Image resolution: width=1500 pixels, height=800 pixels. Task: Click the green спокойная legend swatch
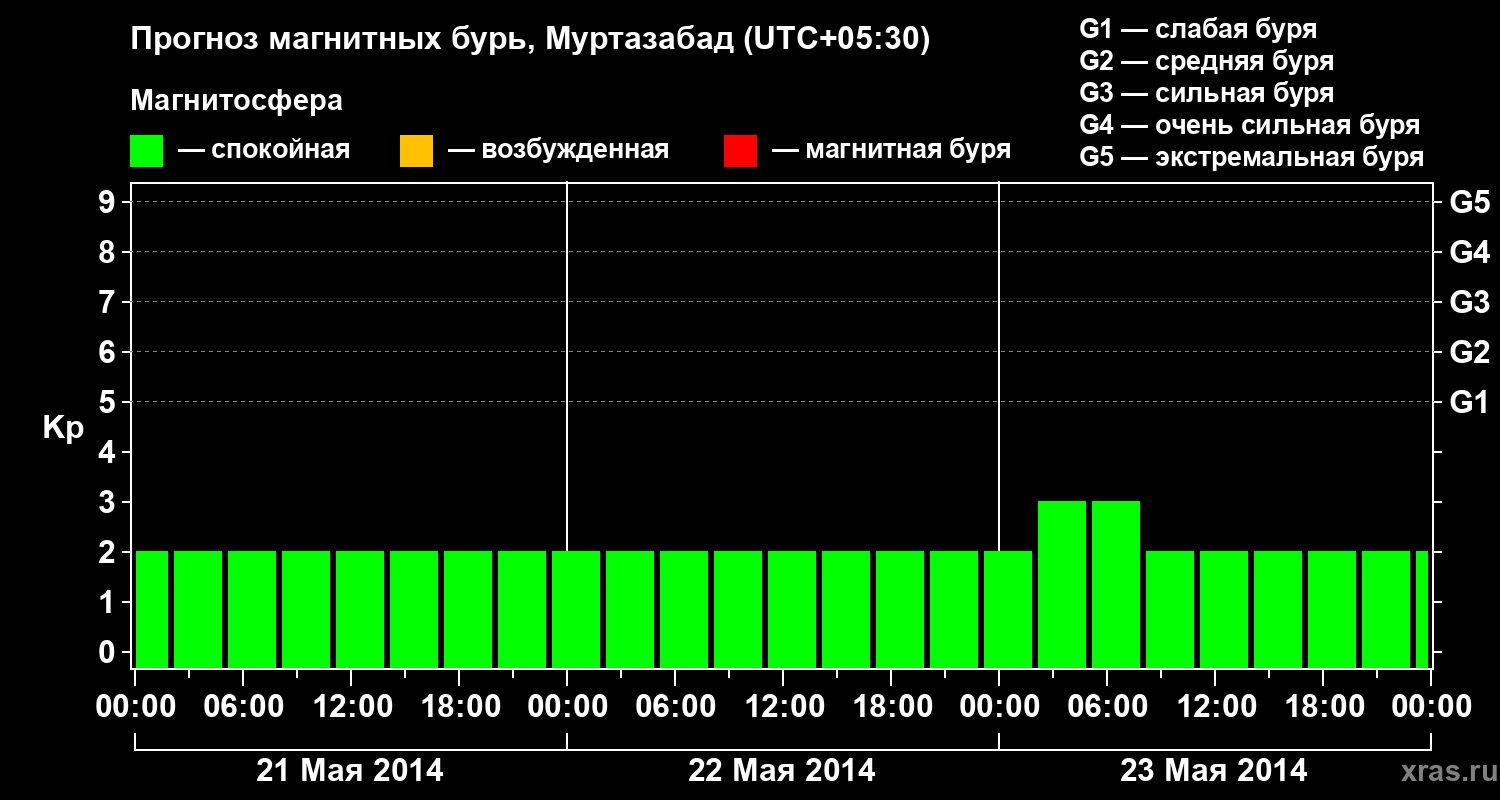(147, 151)
